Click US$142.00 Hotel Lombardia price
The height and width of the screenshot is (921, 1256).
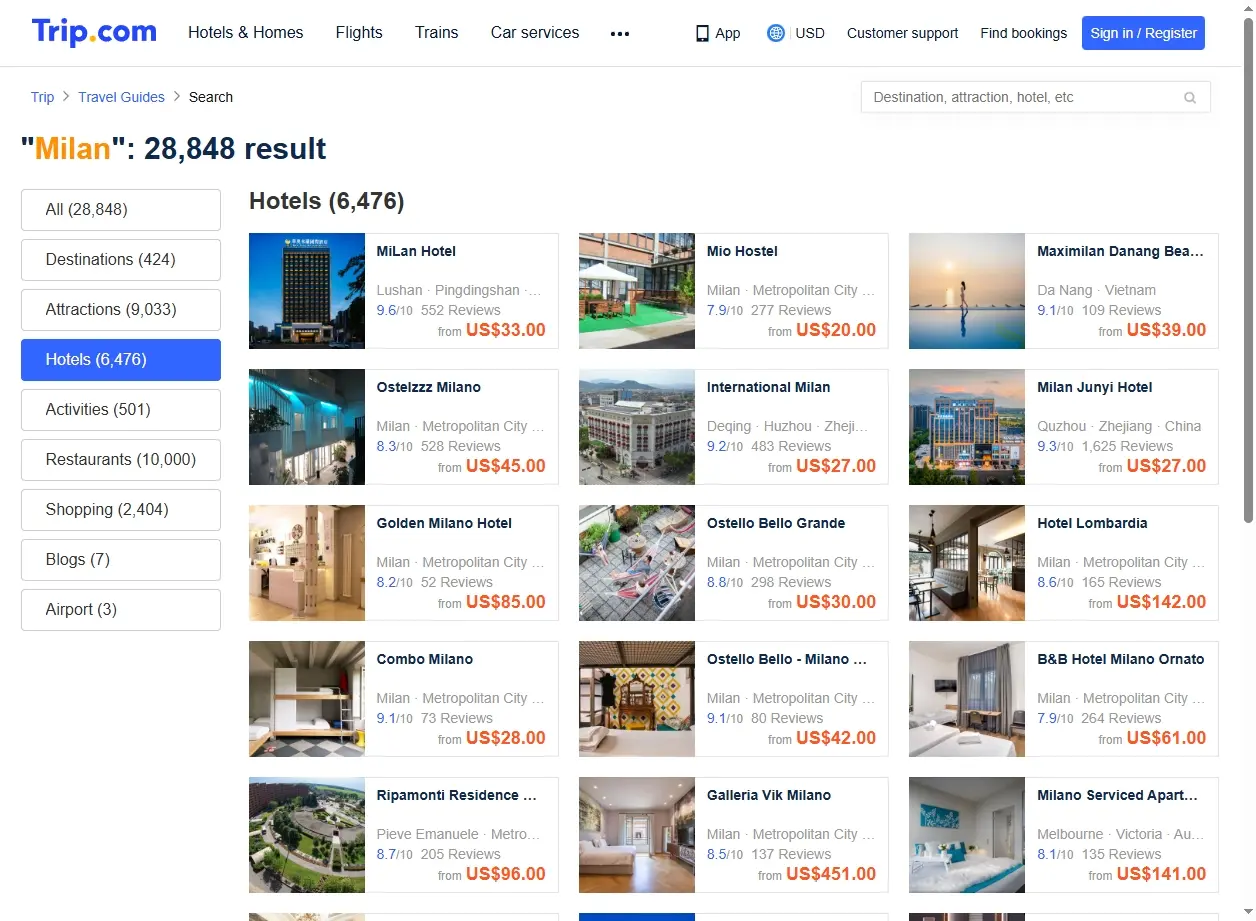(x=1161, y=602)
